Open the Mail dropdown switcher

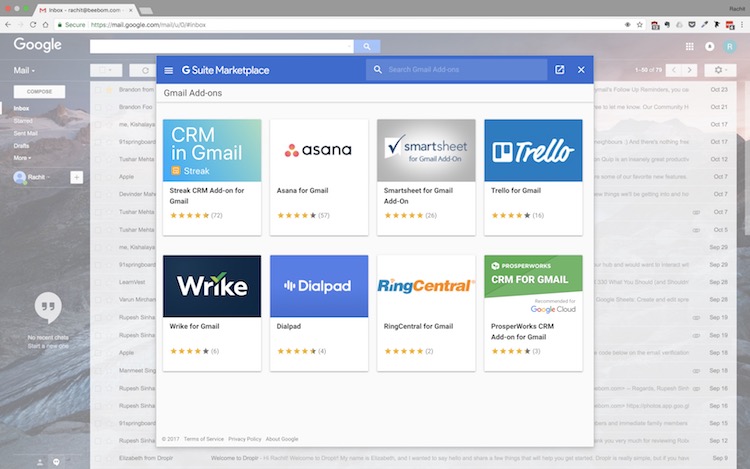24,70
